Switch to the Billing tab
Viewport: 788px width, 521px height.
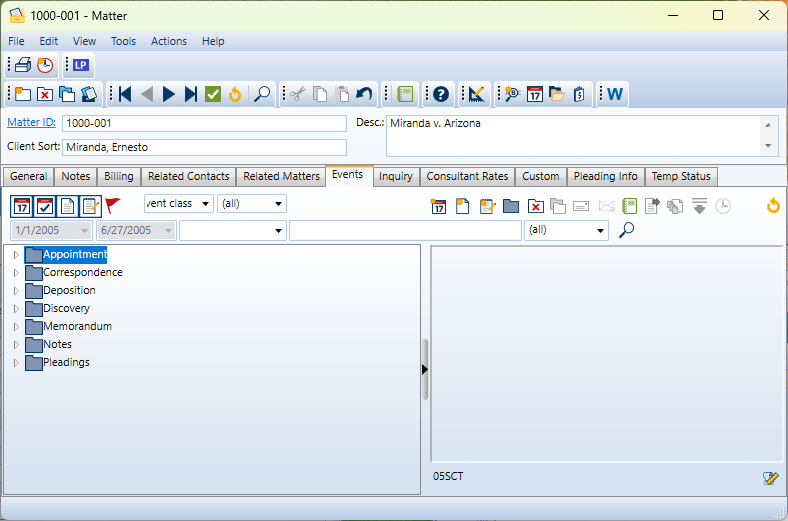[118, 177]
